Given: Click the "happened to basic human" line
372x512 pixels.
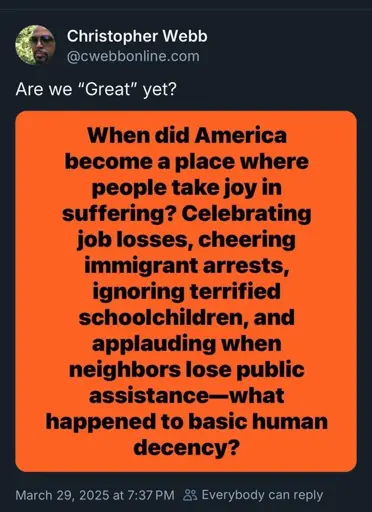Looking at the screenshot, I should [x=187, y=422].
